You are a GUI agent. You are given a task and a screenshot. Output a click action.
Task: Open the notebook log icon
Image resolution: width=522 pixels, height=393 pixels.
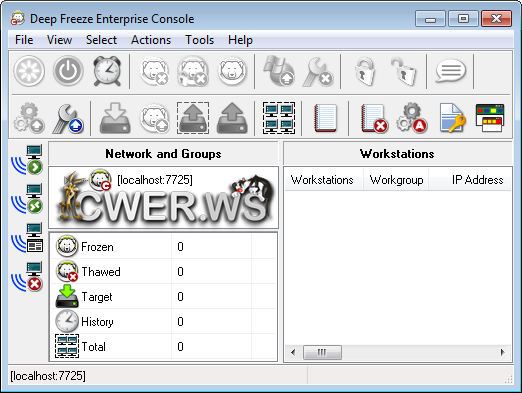pos(325,118)
